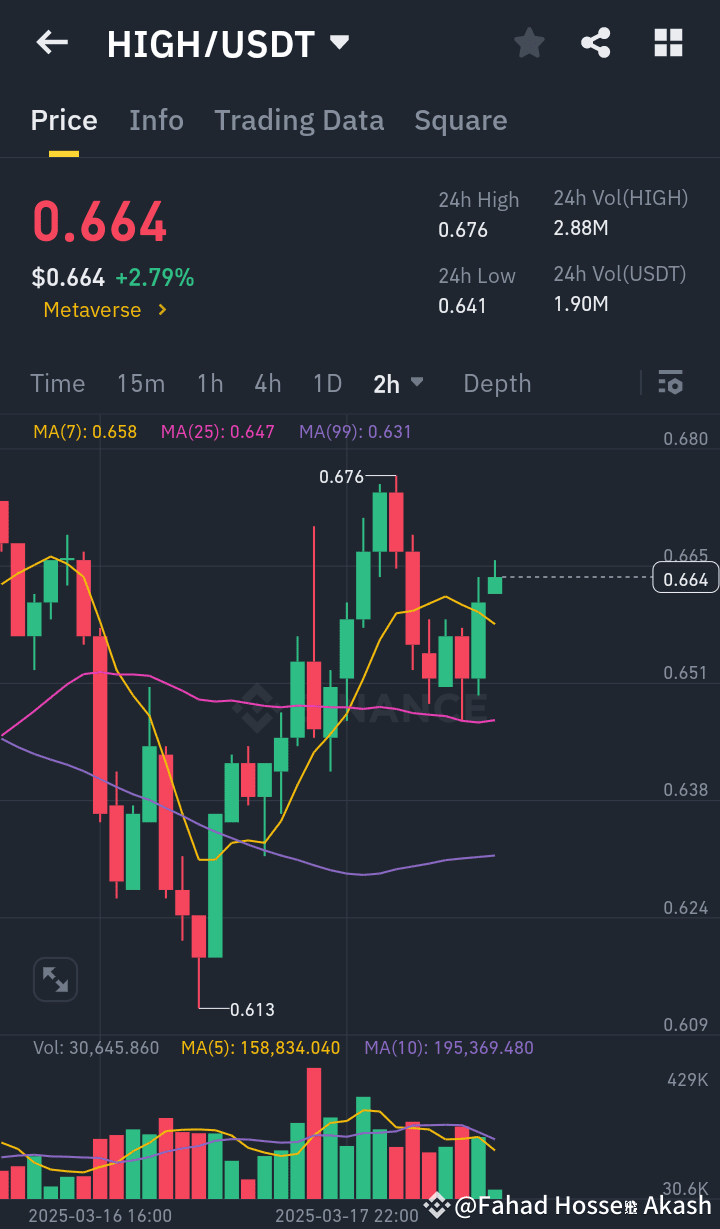The height and width of the screenshot is (1229, 720).
Task: Tap the current price marker 0.664
Action: 685,577
